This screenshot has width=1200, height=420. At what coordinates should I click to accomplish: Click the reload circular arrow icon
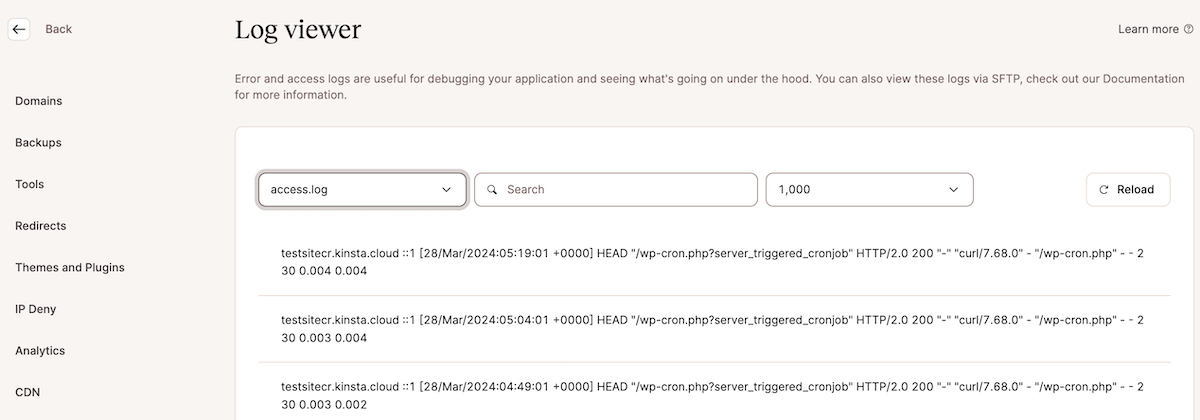[x=1104, y=189]
